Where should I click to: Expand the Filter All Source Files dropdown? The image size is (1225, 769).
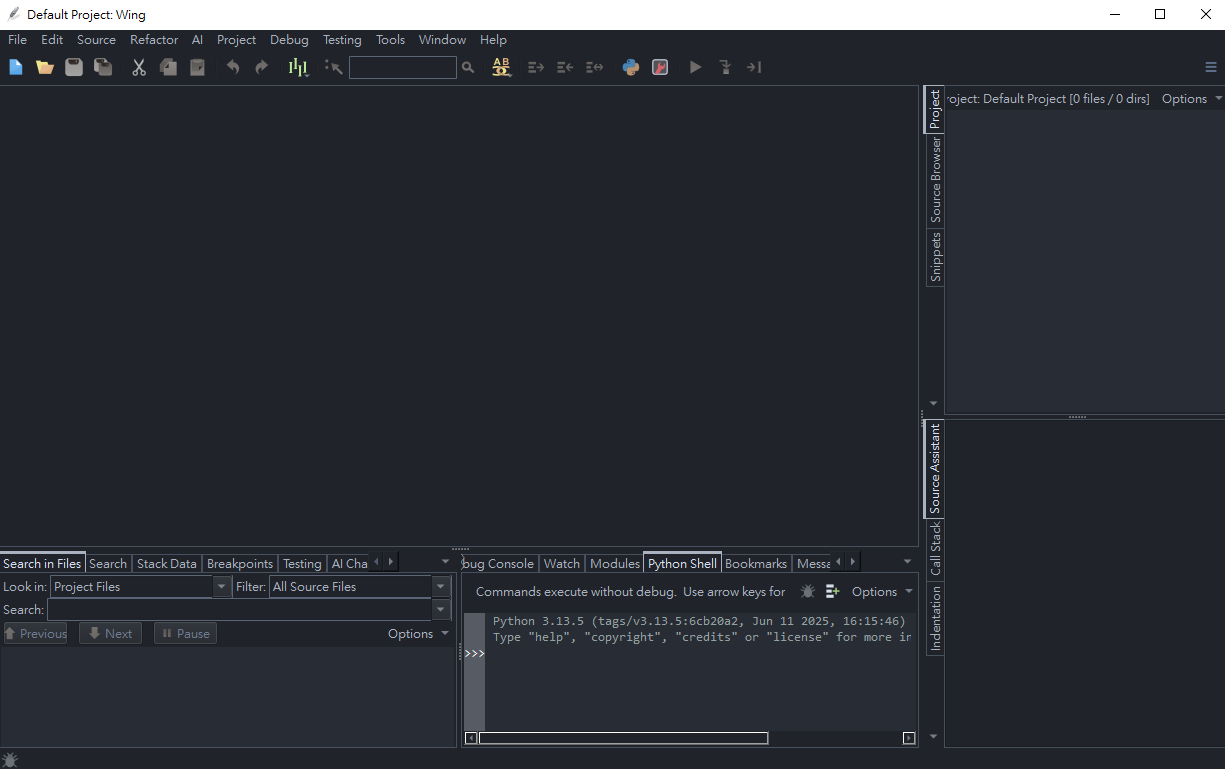(x=441, y=587)
